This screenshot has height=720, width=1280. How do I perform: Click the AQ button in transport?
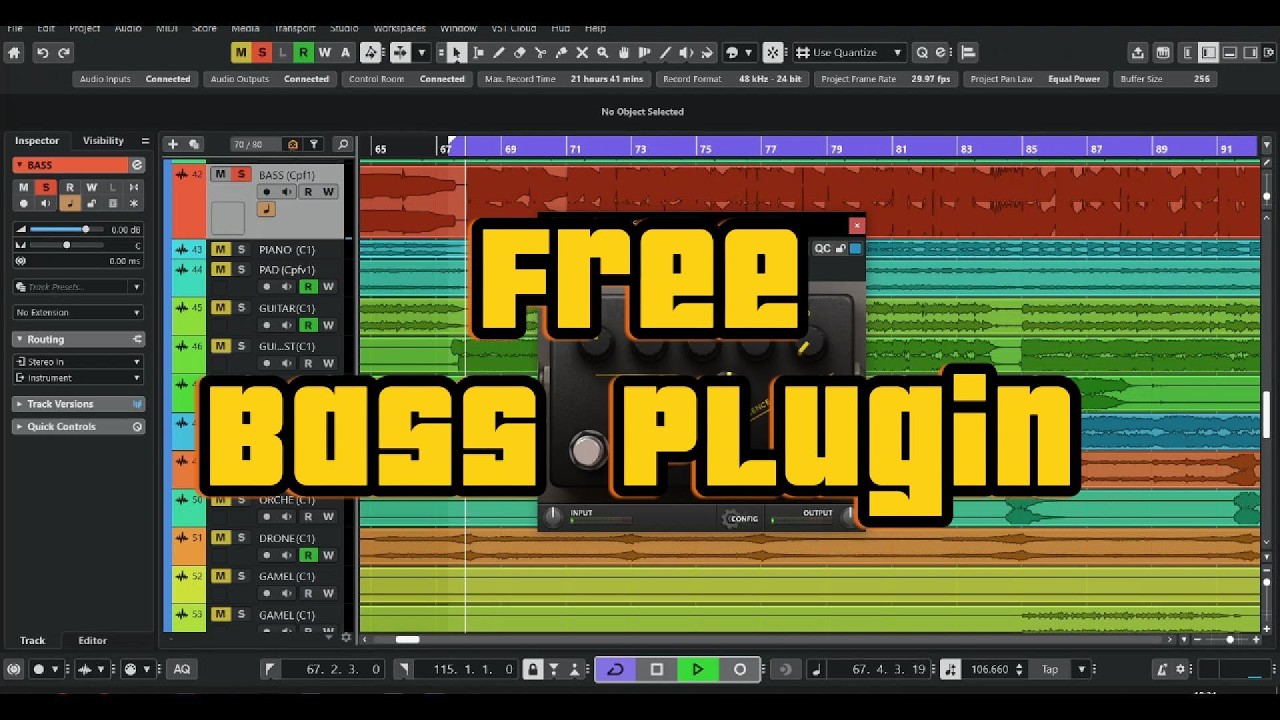tap(182, 670)
